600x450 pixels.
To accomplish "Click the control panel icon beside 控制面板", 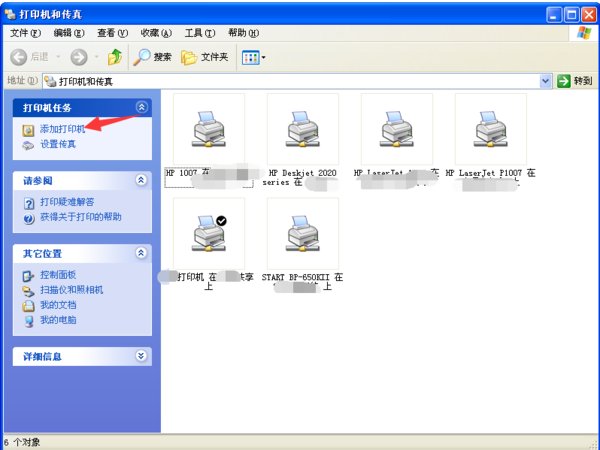I will tap(28, 276).
